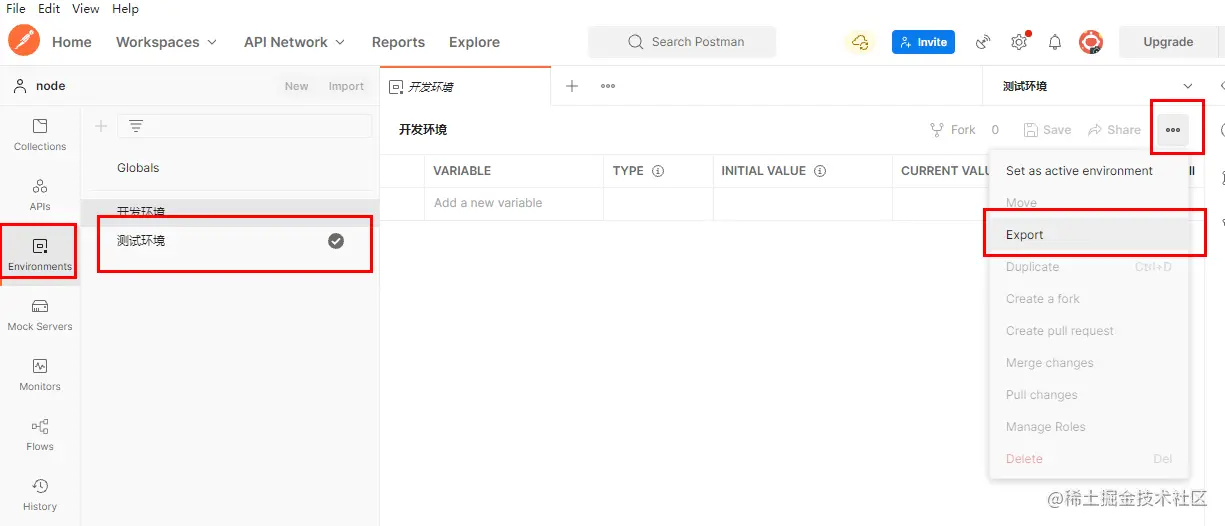Viewport: 1225px width, 526px height.
Task: Open the History sidebar panel
Action: pyautogui.click(x=40, y=495)
